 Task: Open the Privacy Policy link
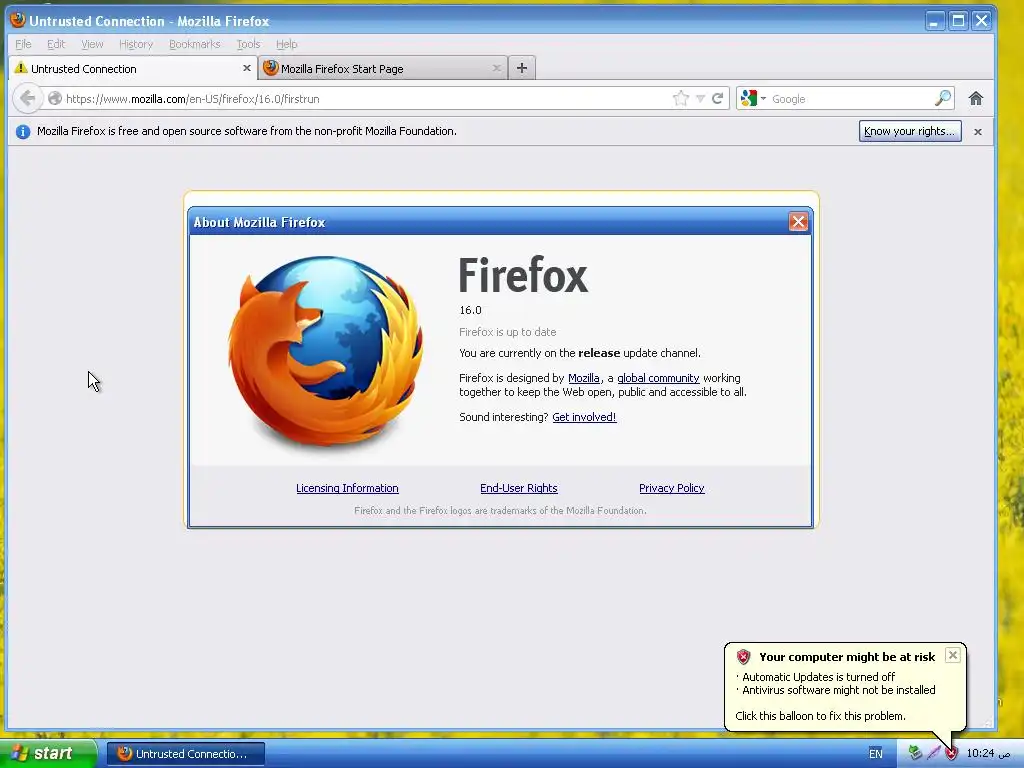tap(671, 488)
